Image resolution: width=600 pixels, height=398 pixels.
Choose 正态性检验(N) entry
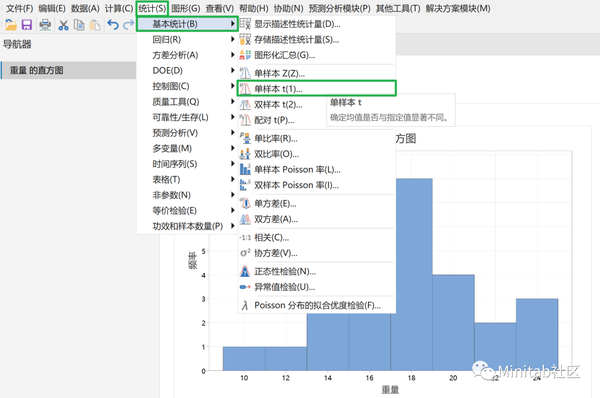tap(317, 271)
